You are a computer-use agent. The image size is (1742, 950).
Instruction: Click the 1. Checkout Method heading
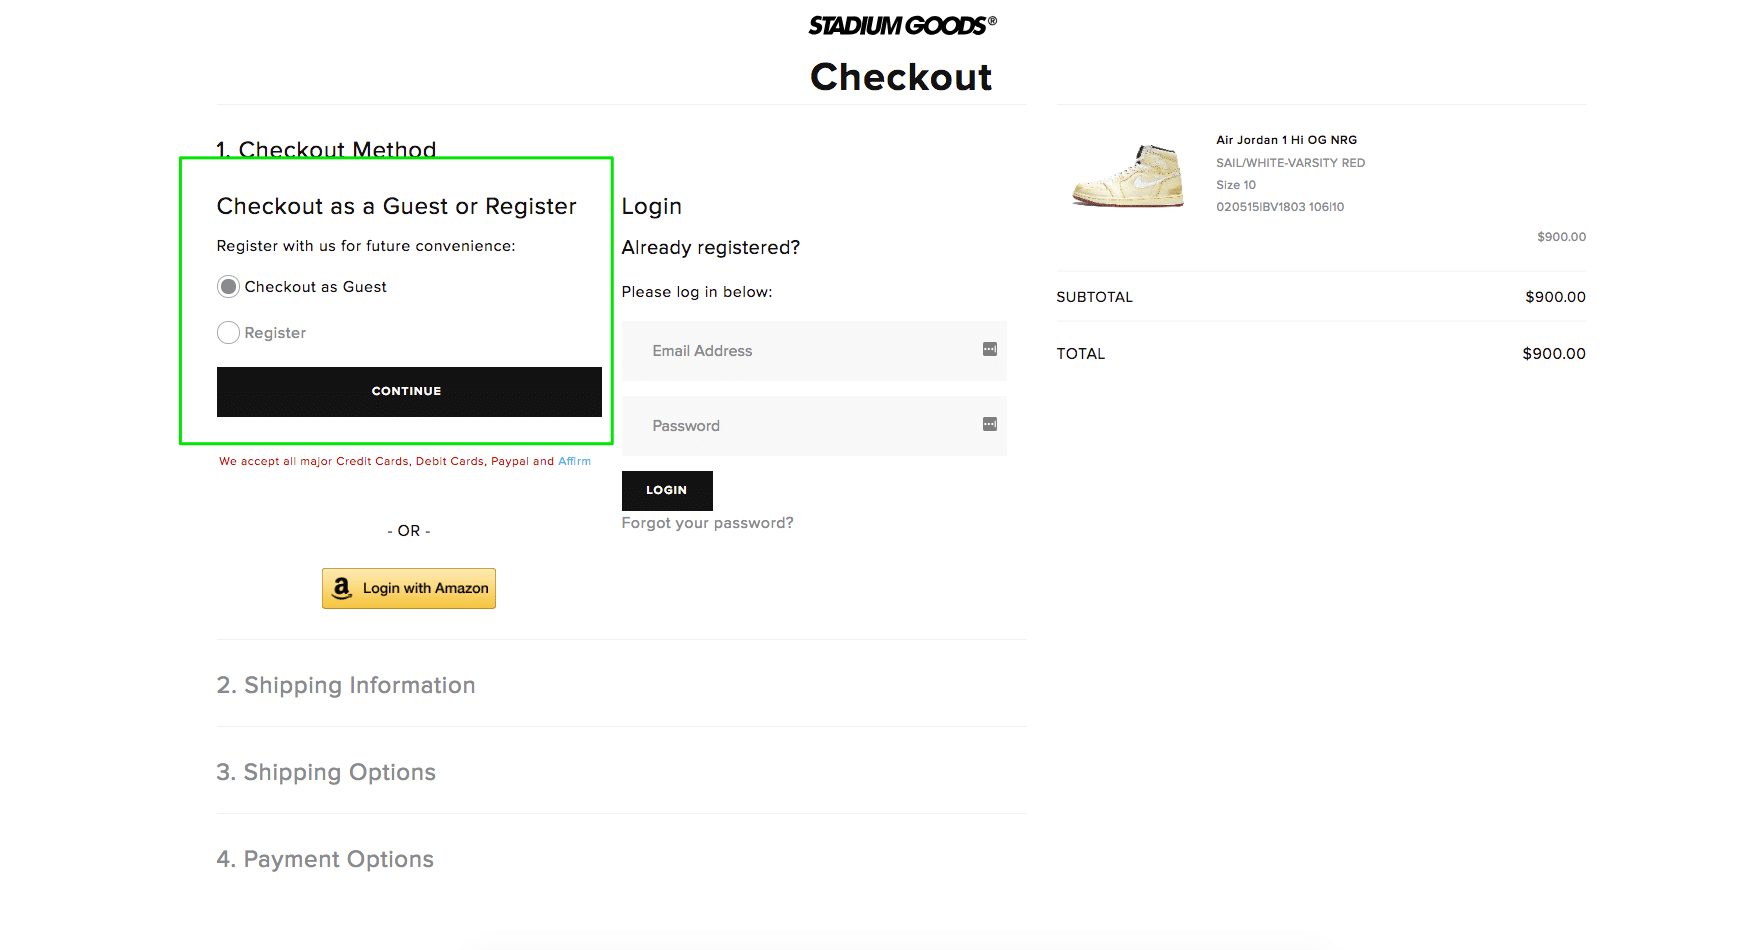tap(327, 150)
